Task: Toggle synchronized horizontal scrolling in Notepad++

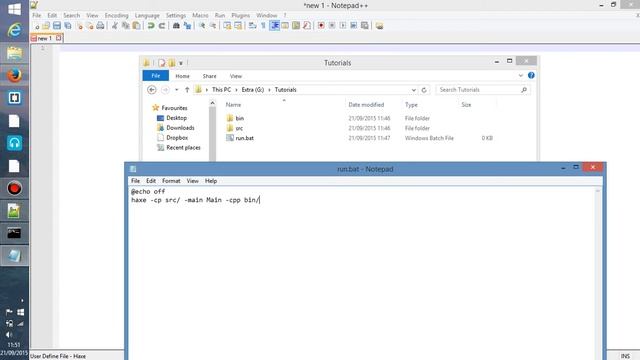Action: [x=238, y=26]
